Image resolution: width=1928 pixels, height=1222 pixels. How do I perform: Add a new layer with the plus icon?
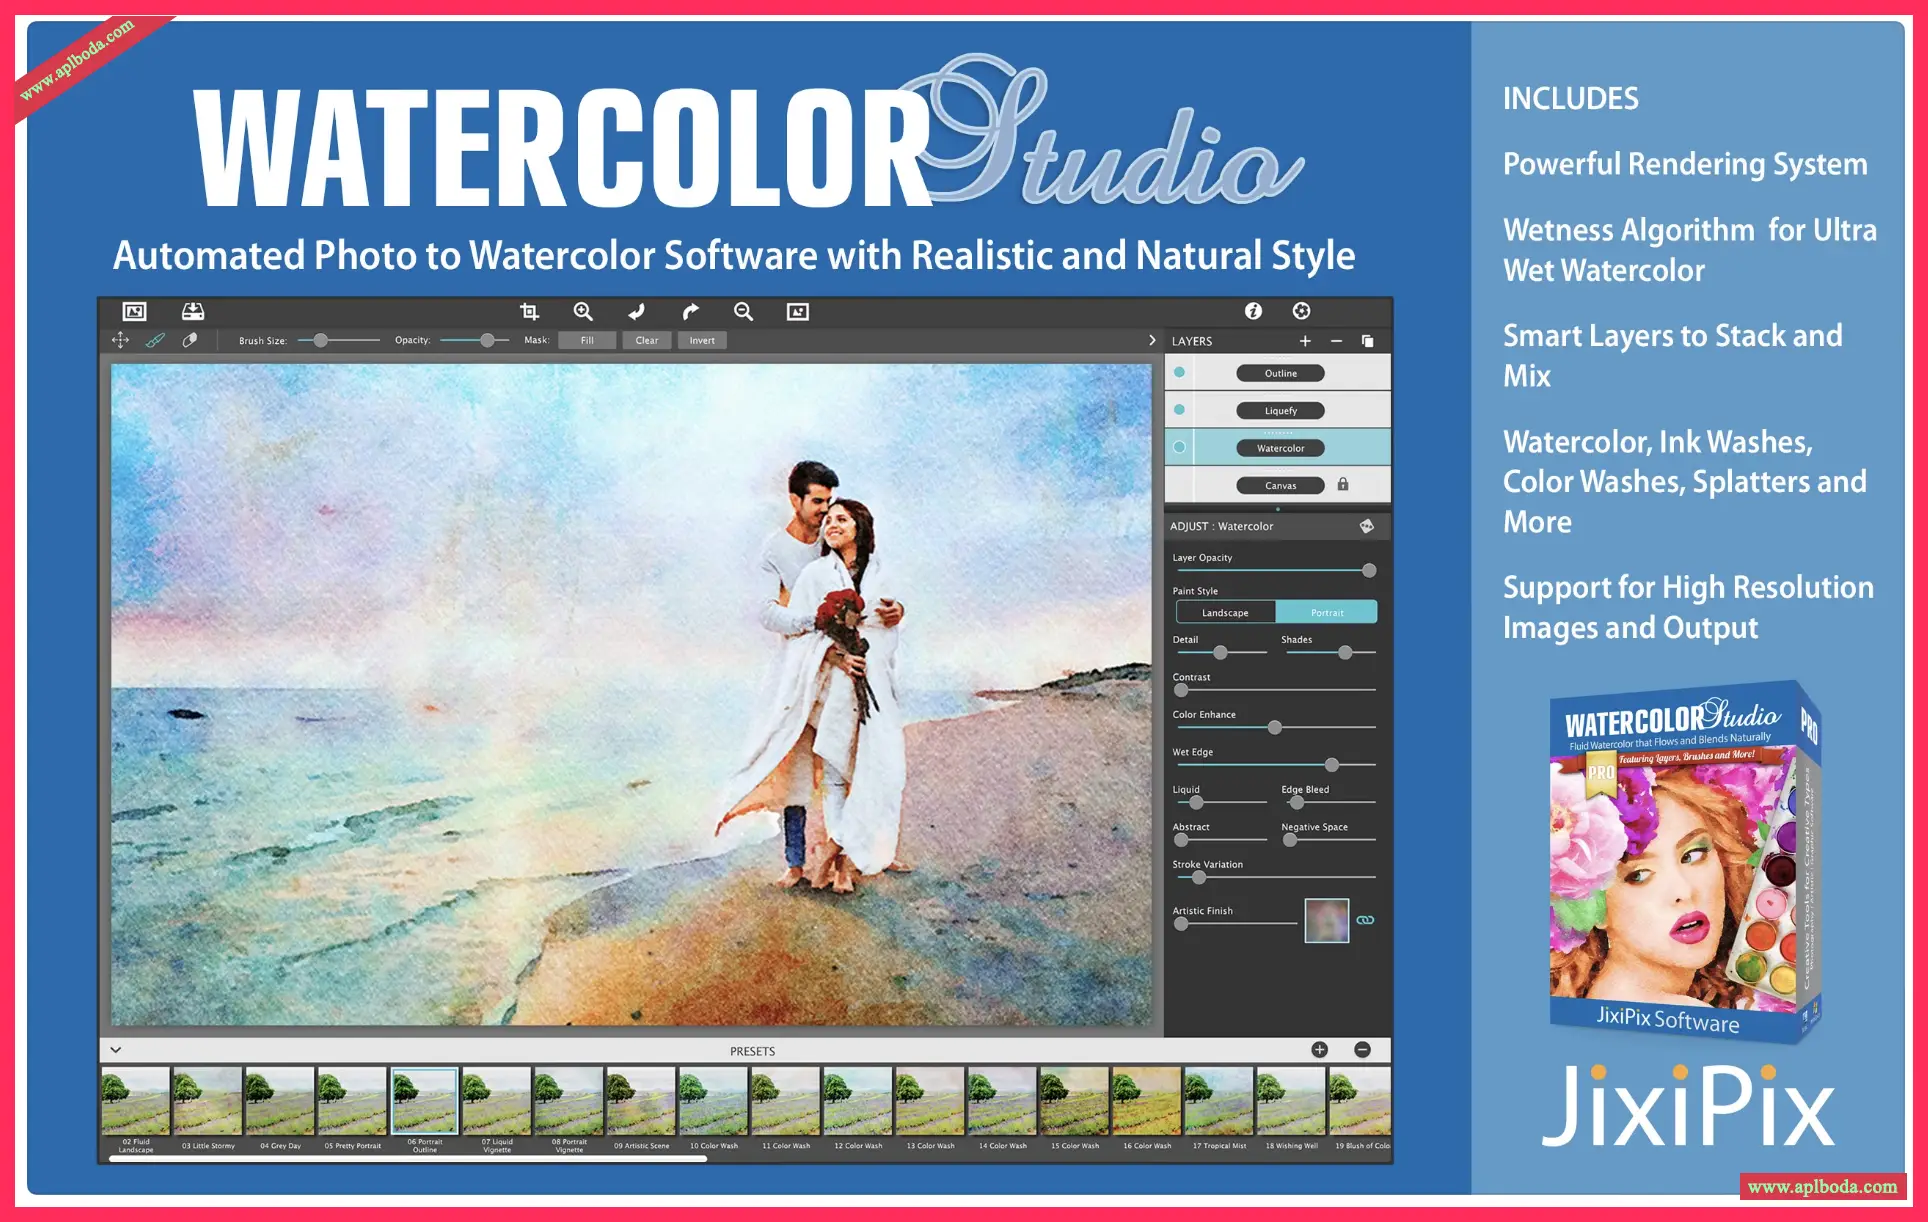point(1305,341)
